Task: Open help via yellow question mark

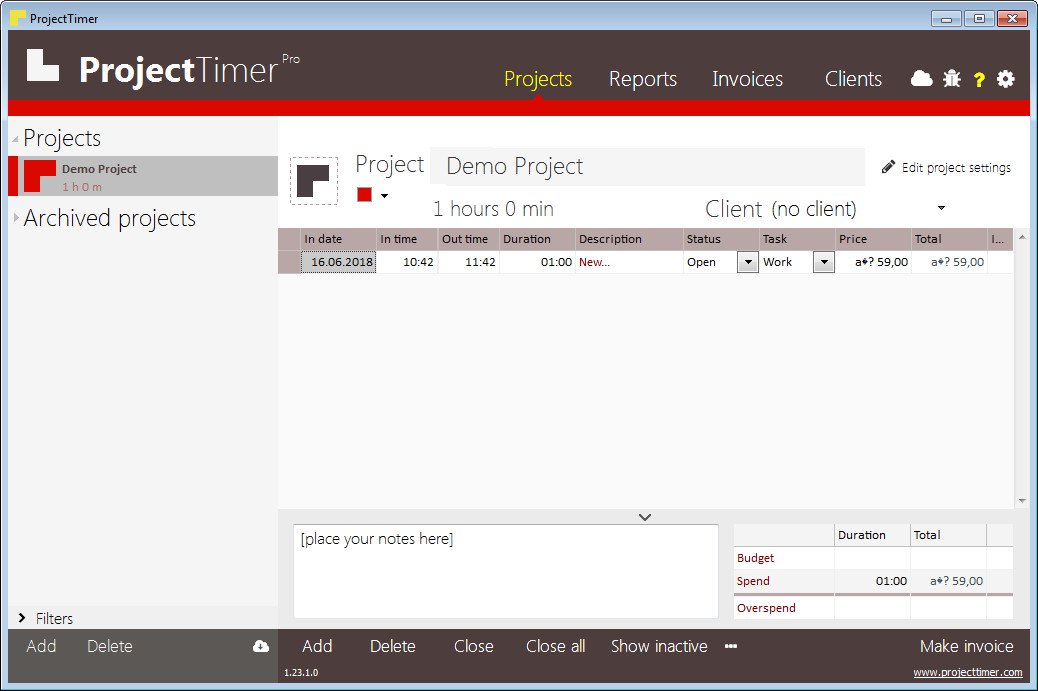Action: coord(979,80)
